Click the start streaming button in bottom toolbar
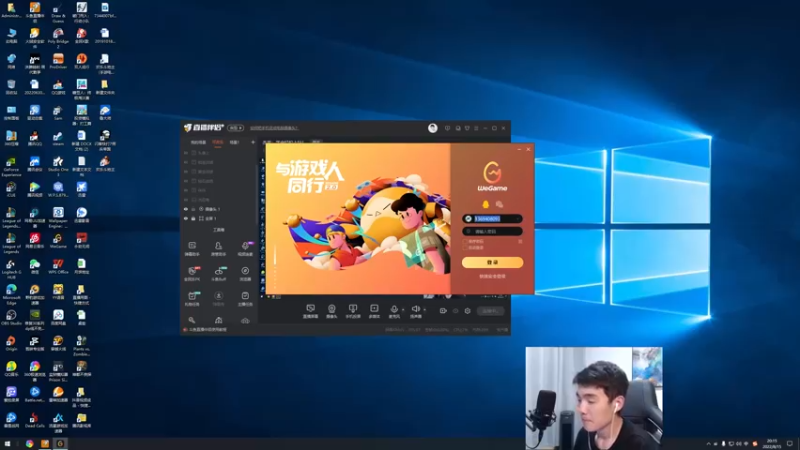Image resolution: width=800 pixels, height=450 pixels. pos(490,311)
